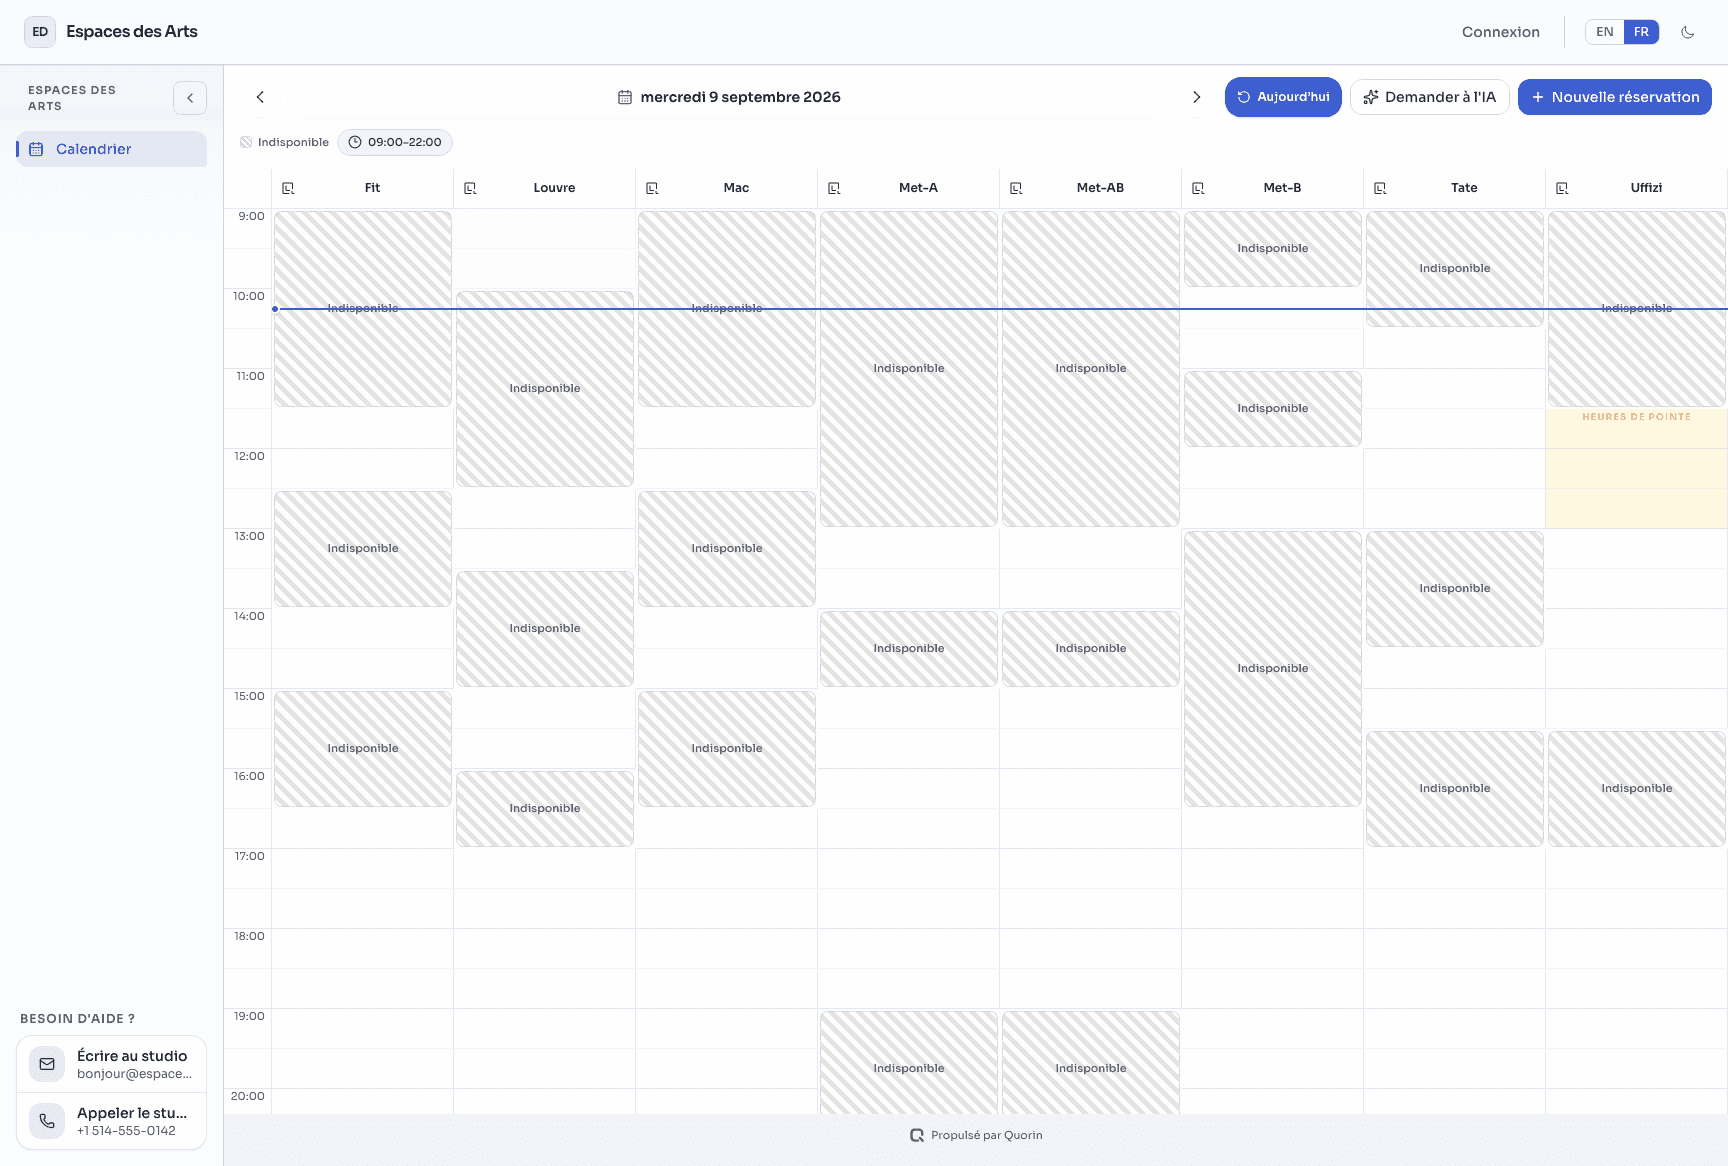This screenshot has height=1166, width=1728.
Task: Click the current time indicator dot
Action: [275, 309]
